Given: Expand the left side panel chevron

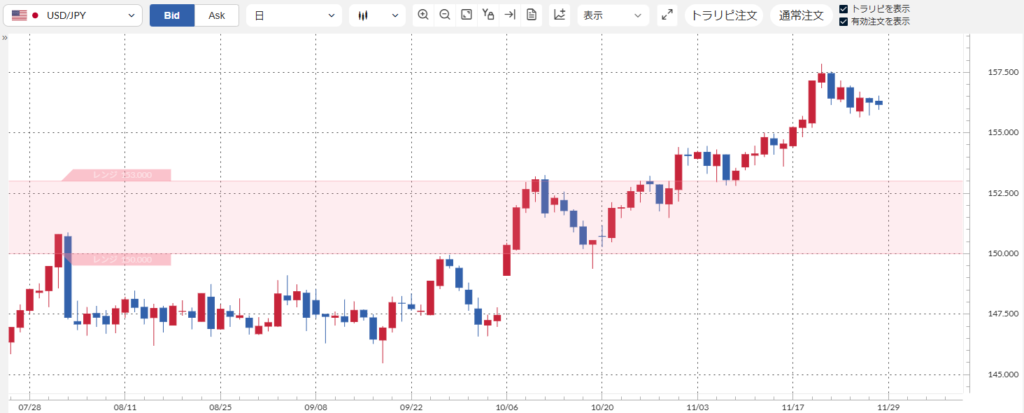Looking at the screenshot, I should (x=5, y=37).
